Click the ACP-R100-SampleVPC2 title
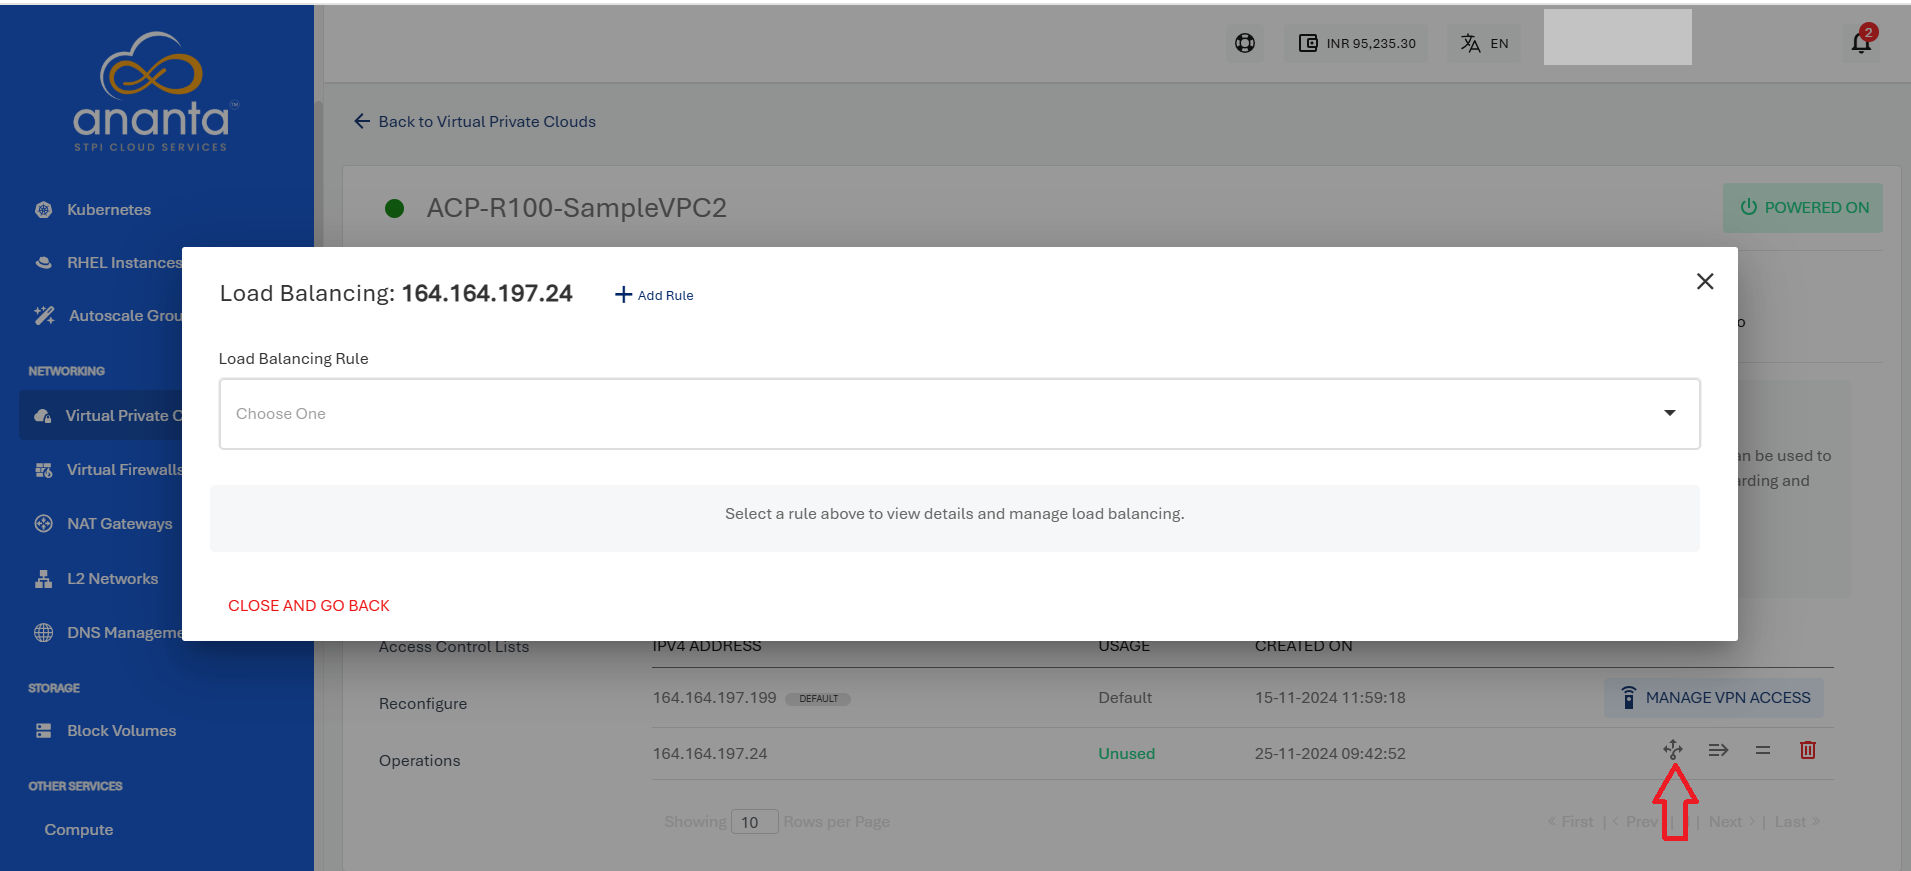 pyautogui.click(x=577, y=208)
